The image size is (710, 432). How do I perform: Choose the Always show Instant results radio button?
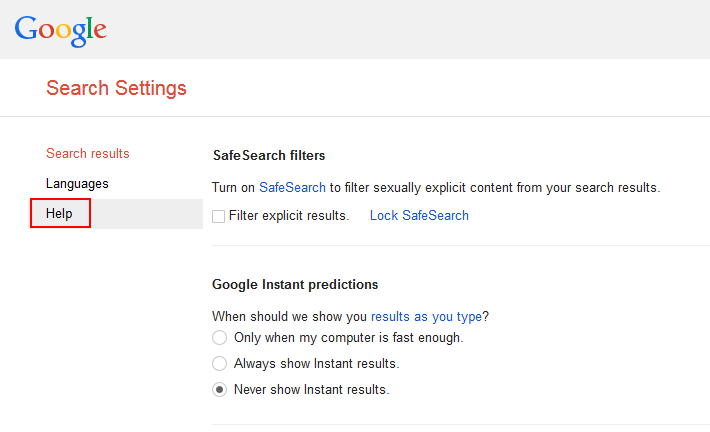click(x=220, y=364)
